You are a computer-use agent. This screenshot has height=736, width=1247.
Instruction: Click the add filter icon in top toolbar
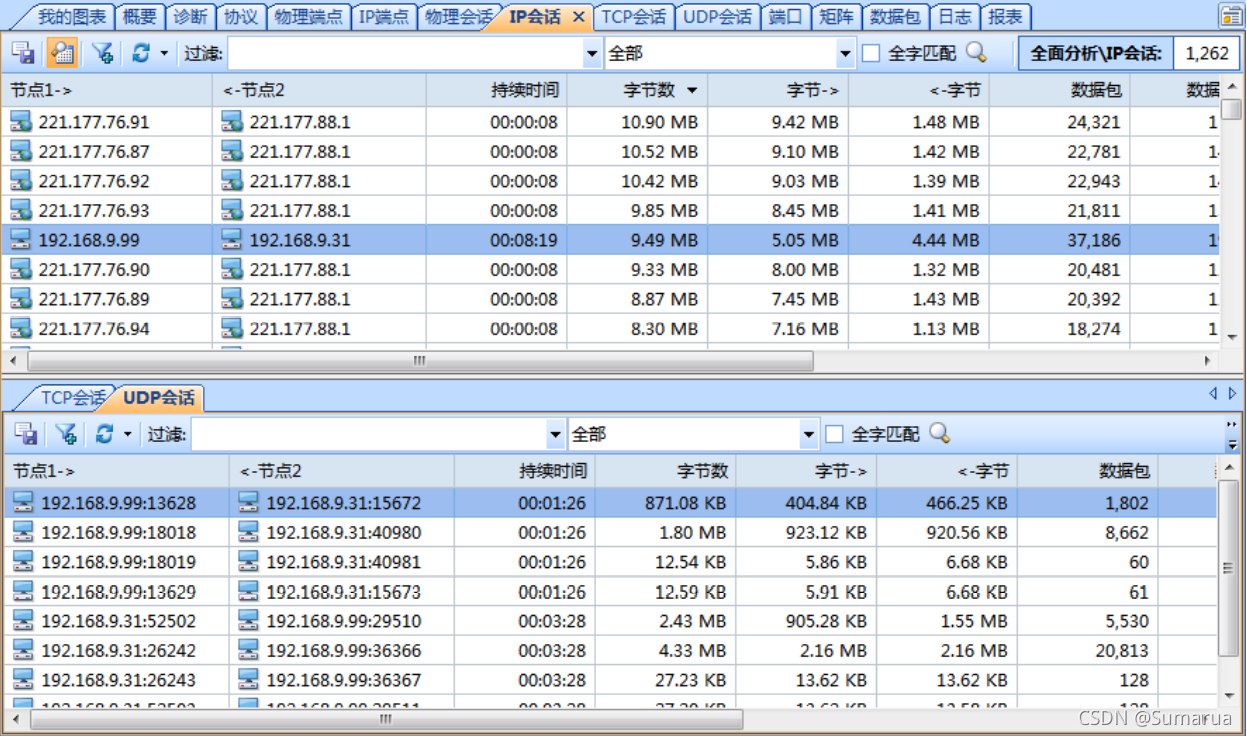(102, 53)
